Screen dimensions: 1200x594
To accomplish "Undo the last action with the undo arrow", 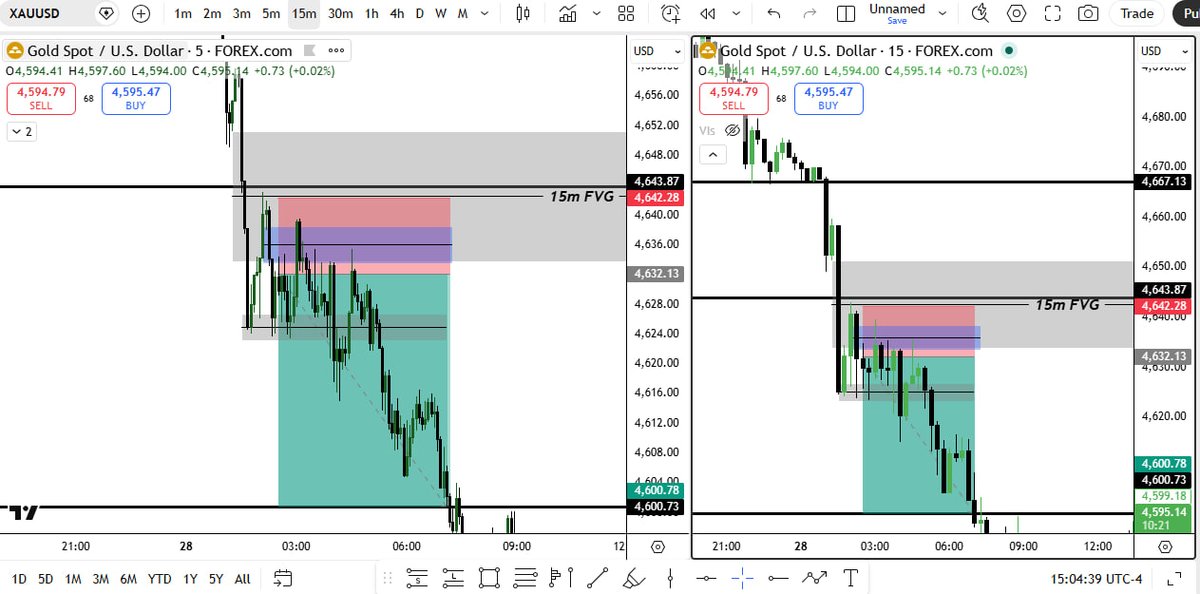I will (x=774, y=14).
